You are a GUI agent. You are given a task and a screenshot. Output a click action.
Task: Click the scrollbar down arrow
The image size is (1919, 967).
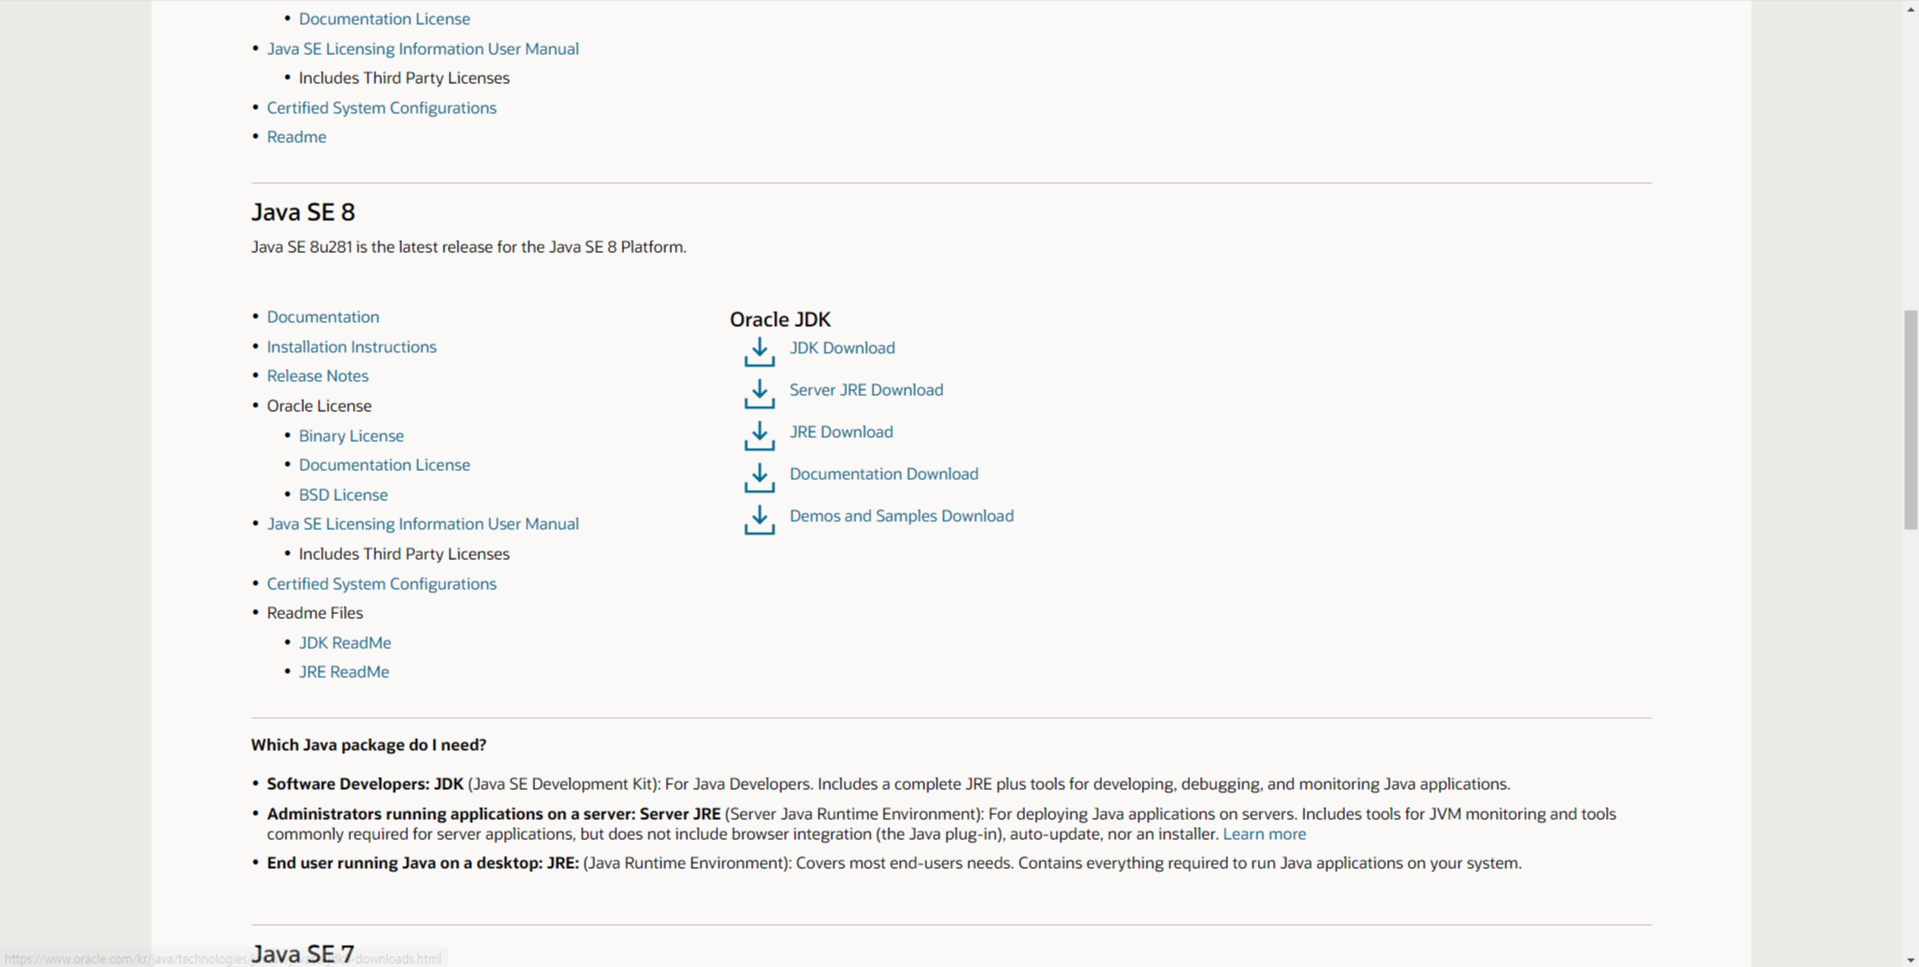click(1910, 959)
